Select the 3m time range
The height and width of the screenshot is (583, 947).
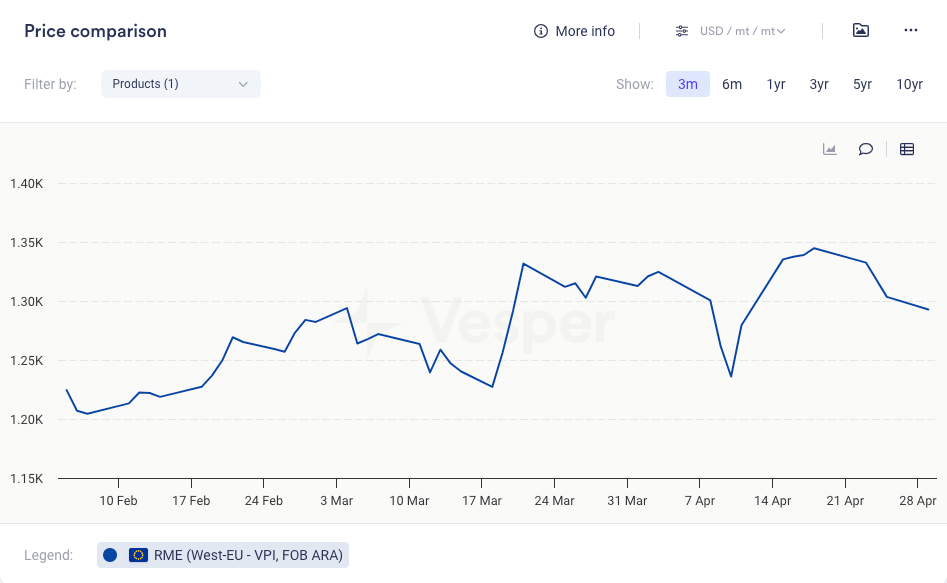tap(688, 84)
